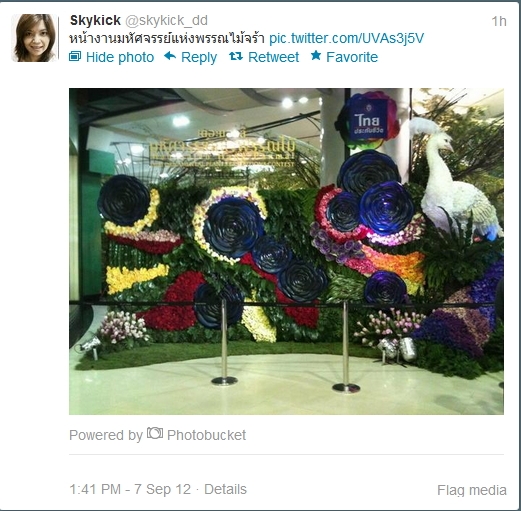Click the Hide photo icon
The width and height of the screenshot is (521, 511).
[75, 56]
